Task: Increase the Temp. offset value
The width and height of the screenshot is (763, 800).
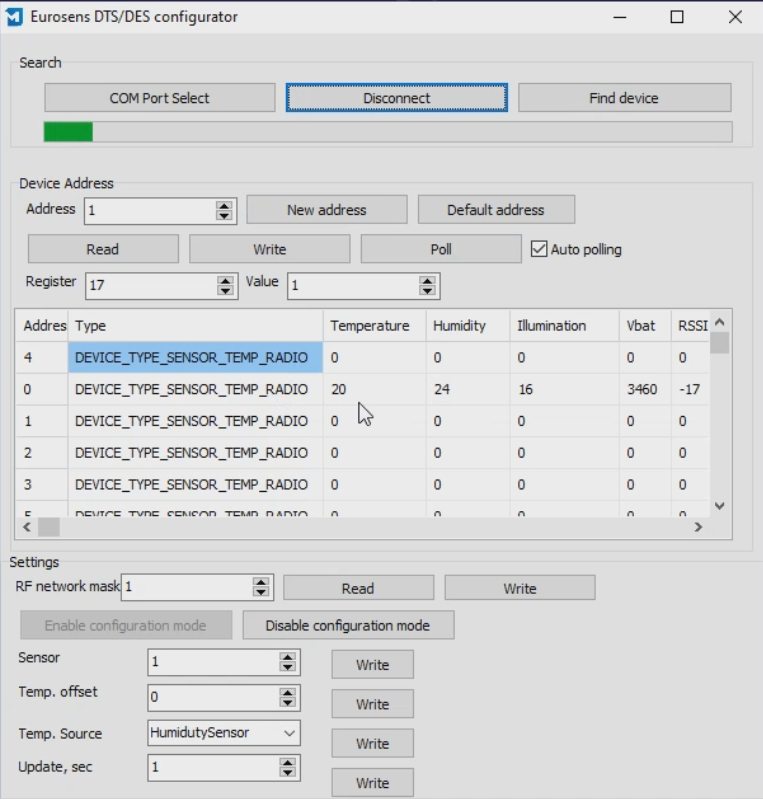Action: 287,692
